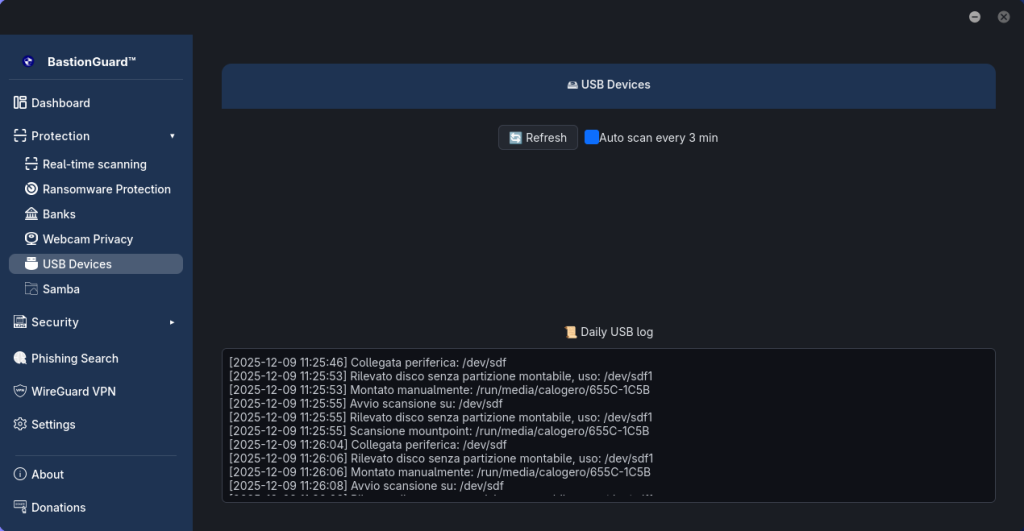
Task: Close the BastionGuard window
Action: click(x=1004, y=17)
